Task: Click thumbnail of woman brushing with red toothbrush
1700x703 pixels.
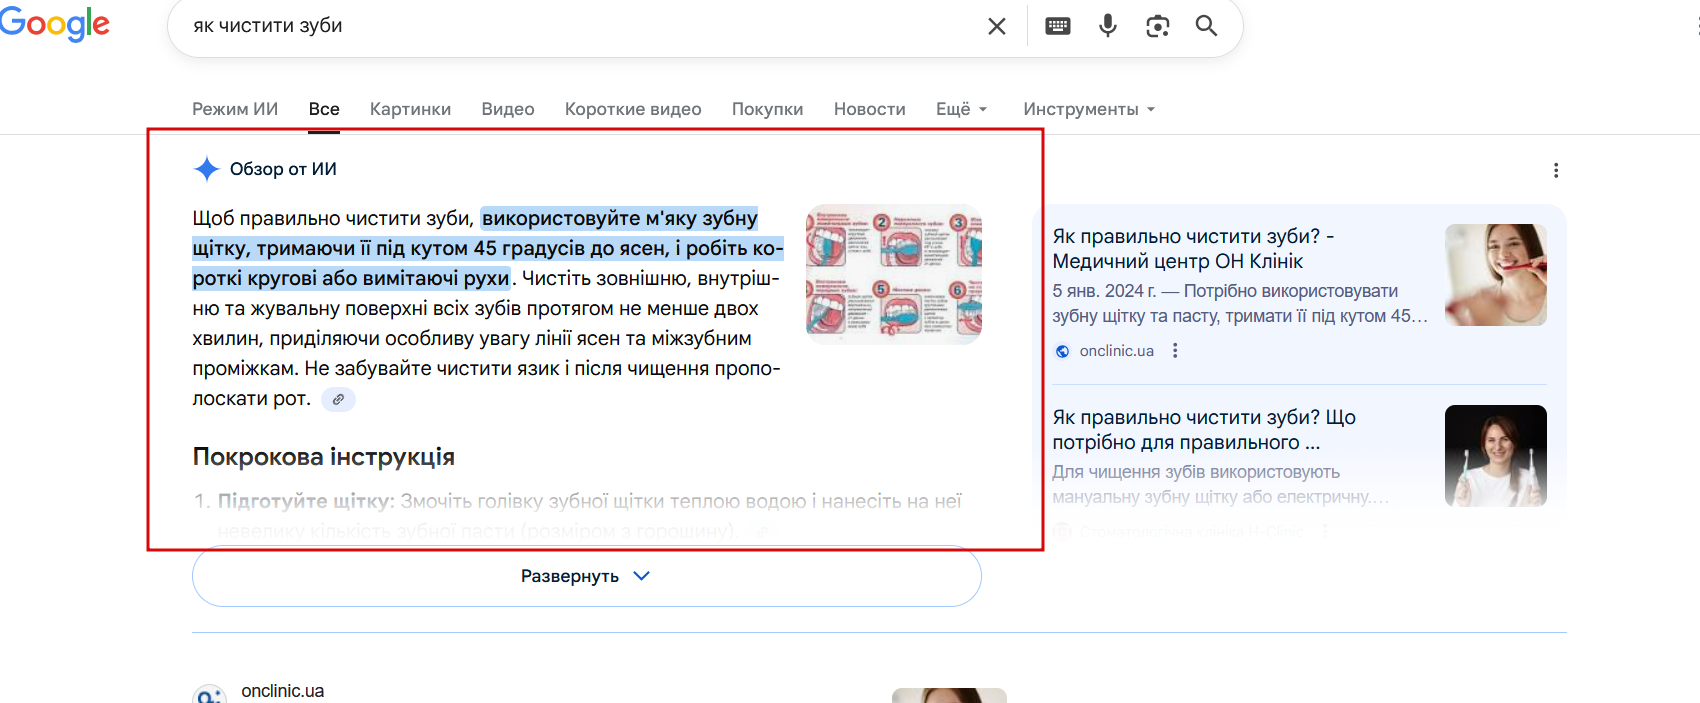Action: pos(1496,275)
